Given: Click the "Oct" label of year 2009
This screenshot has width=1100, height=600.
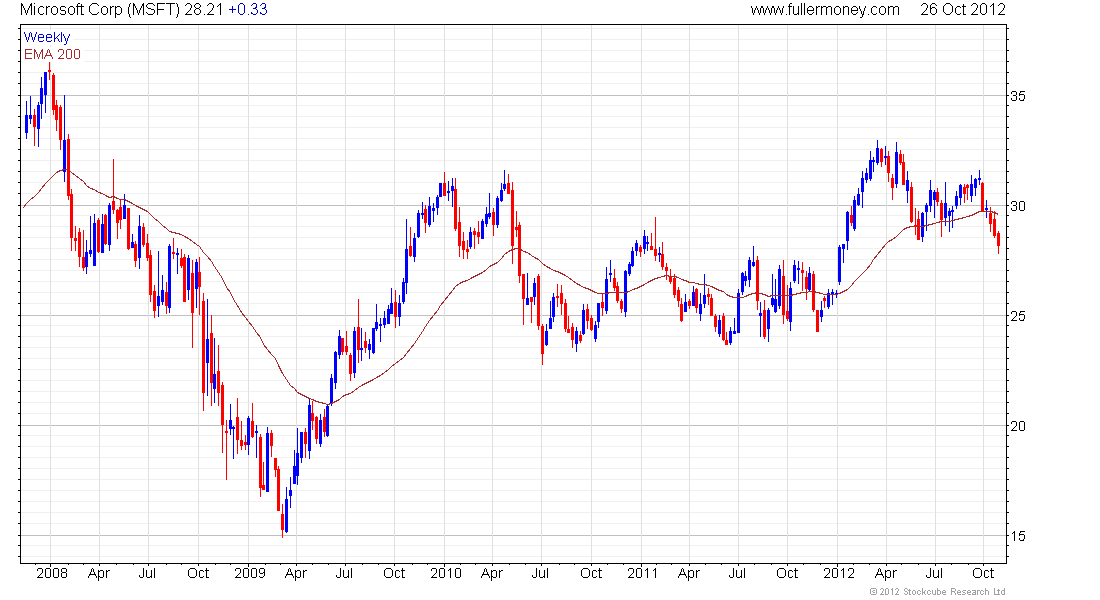Looking at the screenshot, I should pos(394,573).
